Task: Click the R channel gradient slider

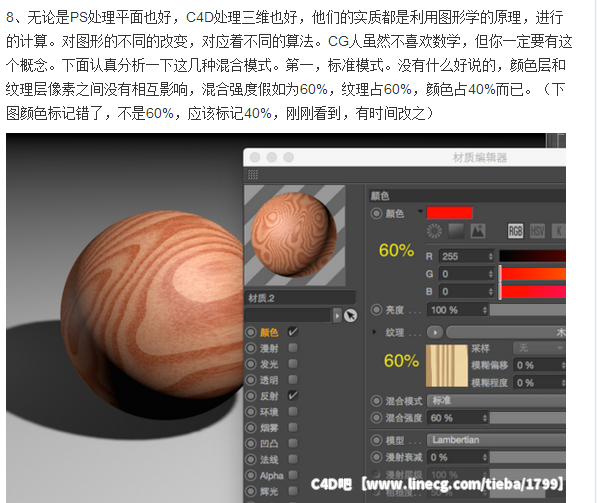Action: 532,256
